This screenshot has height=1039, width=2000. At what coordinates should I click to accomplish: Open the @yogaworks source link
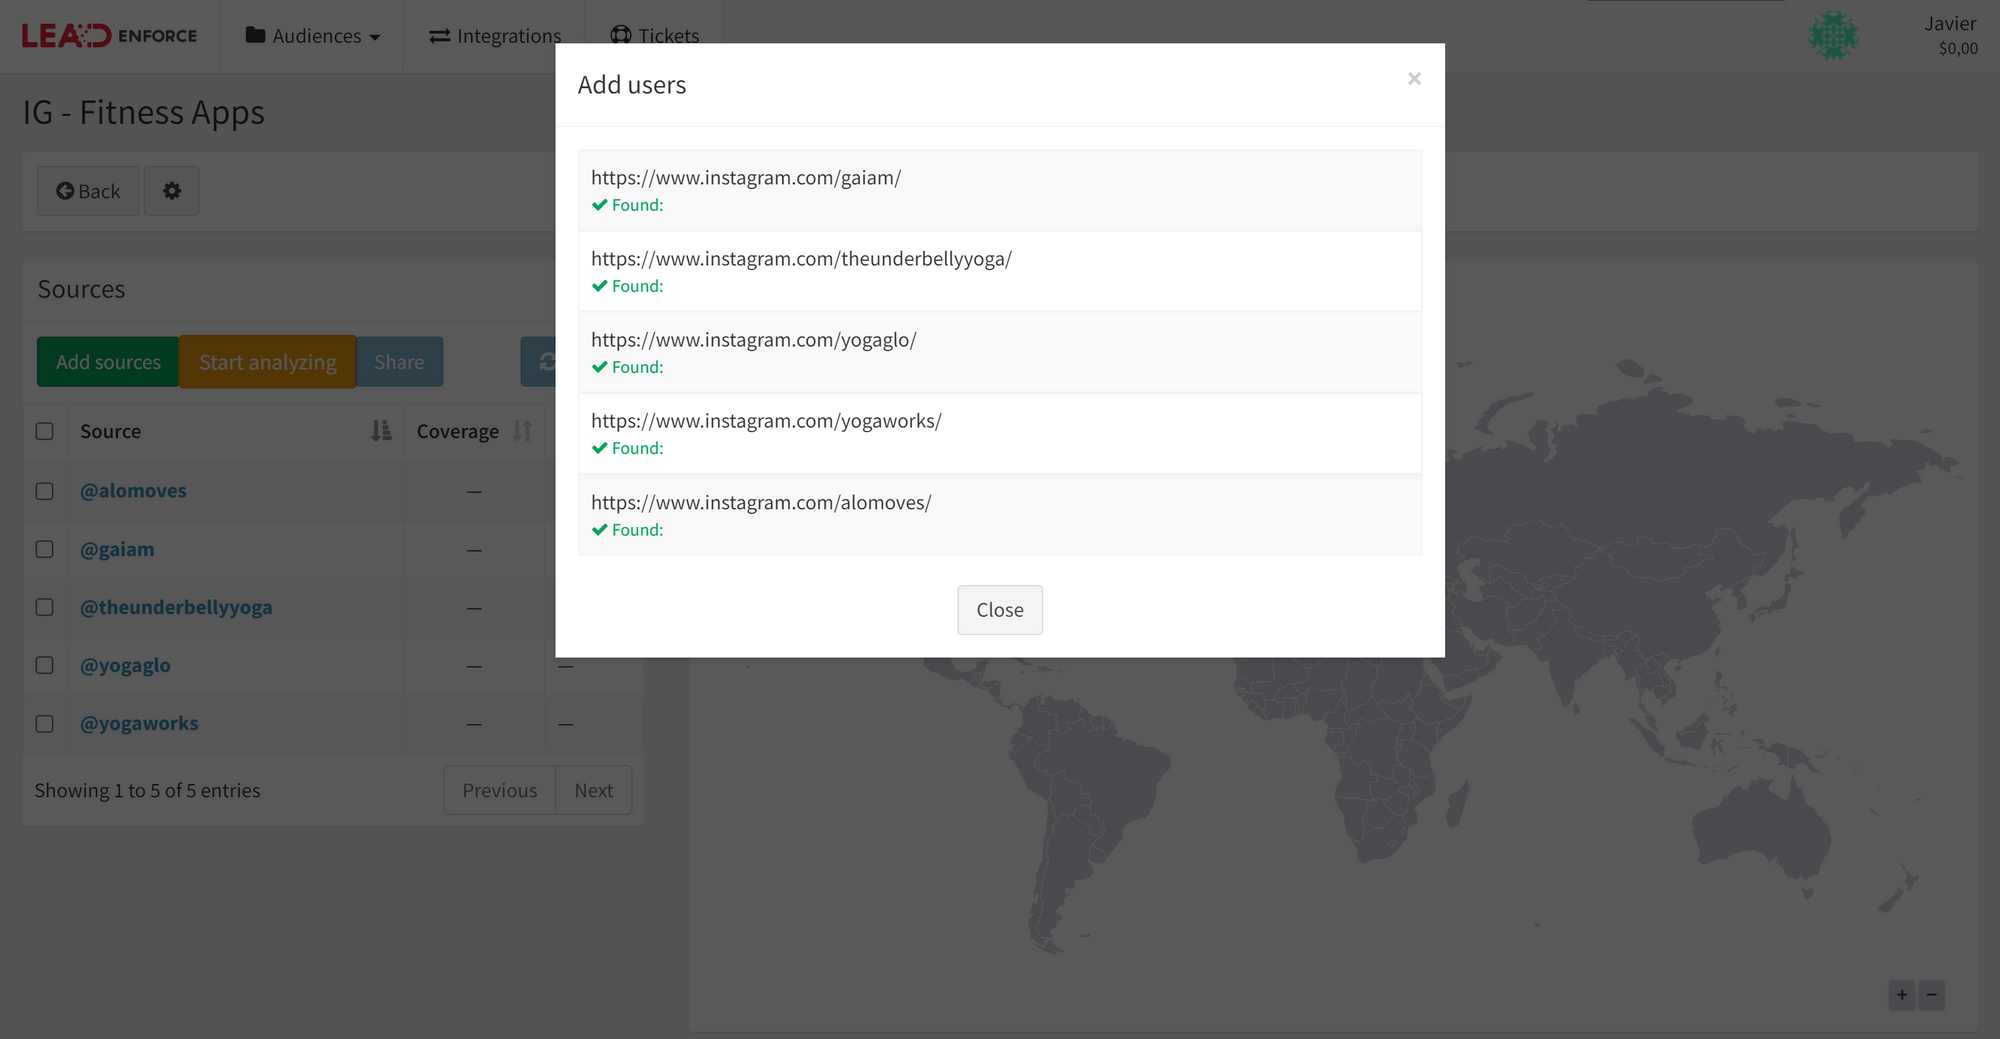(139, 723)
